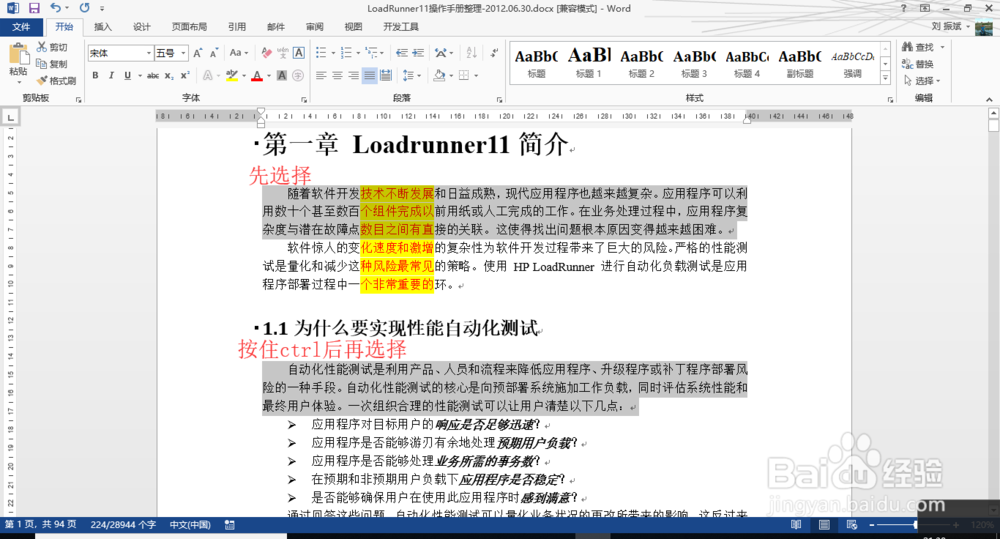Screen dimensions: 1000x539
Task: Decrease paragraph indent
Action: point(402,53)
